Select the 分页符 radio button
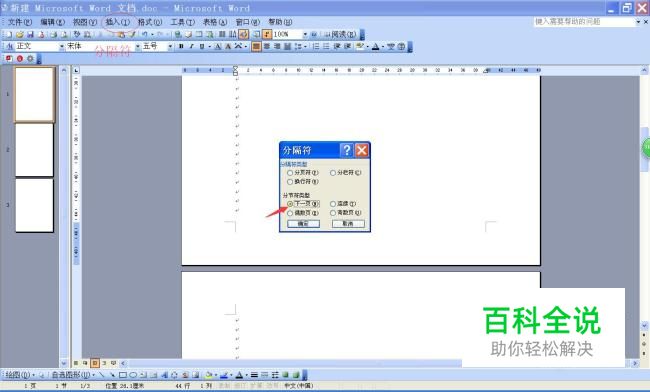The height and width of the screenshot is (392, 650). 290,173
